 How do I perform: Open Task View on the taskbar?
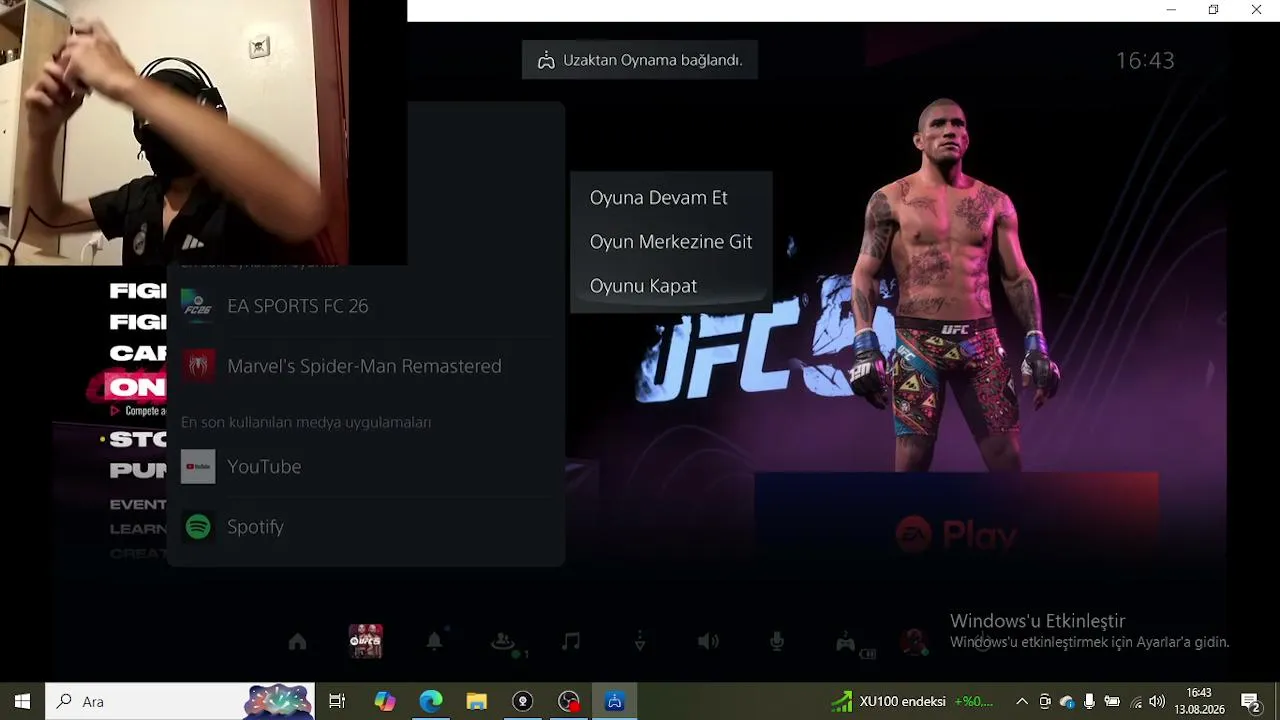[x=337, y=701]
